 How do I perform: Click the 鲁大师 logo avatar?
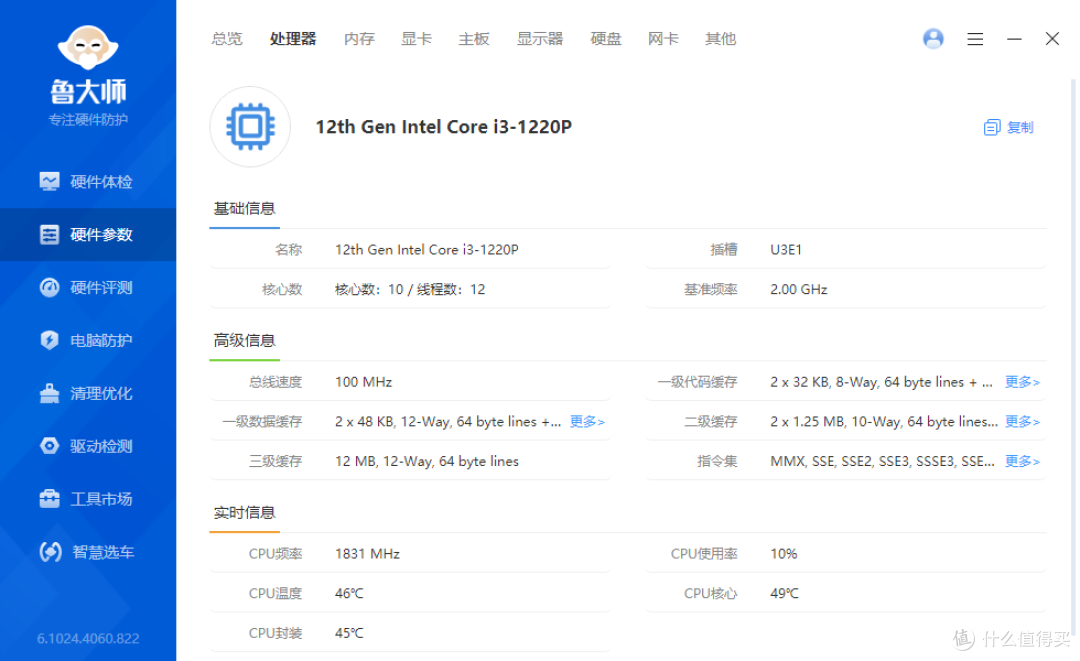click(x=88, y=47)
